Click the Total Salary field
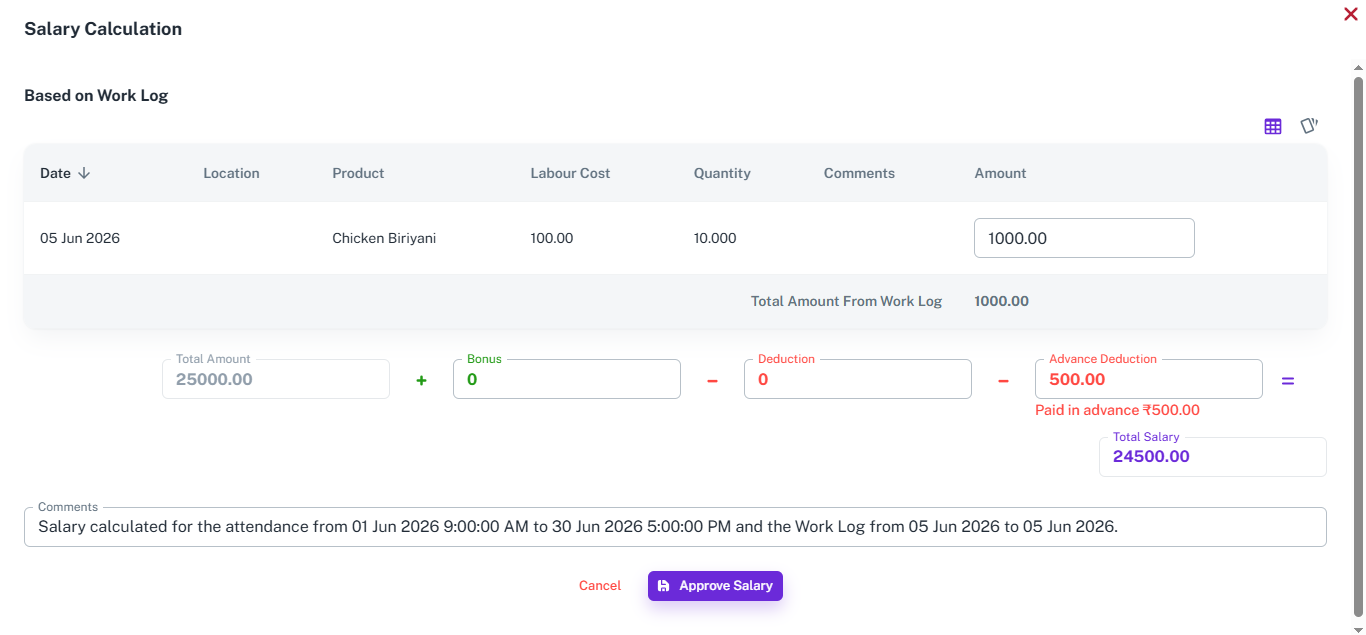Screen dimensions: 1366x635 pos(1213,457)
